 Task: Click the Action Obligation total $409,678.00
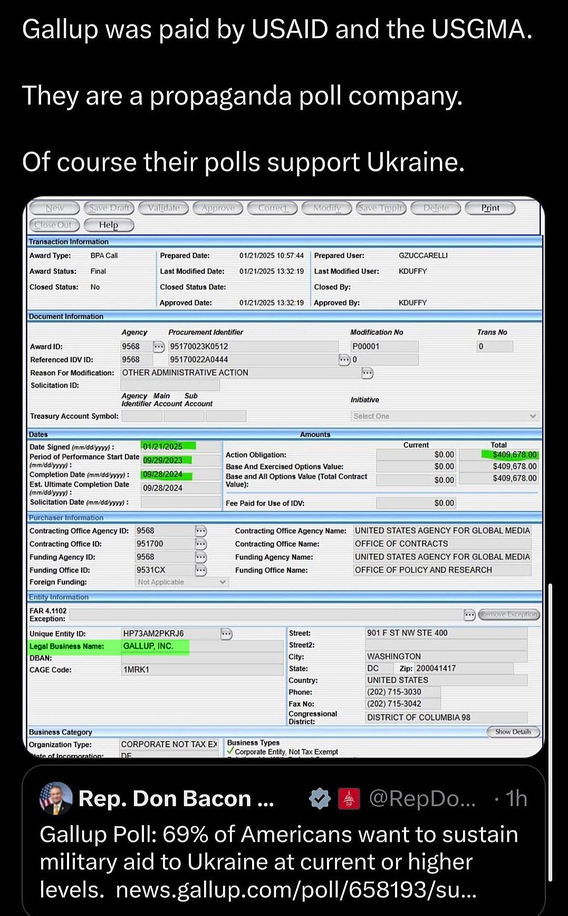(x=498, y=454)
